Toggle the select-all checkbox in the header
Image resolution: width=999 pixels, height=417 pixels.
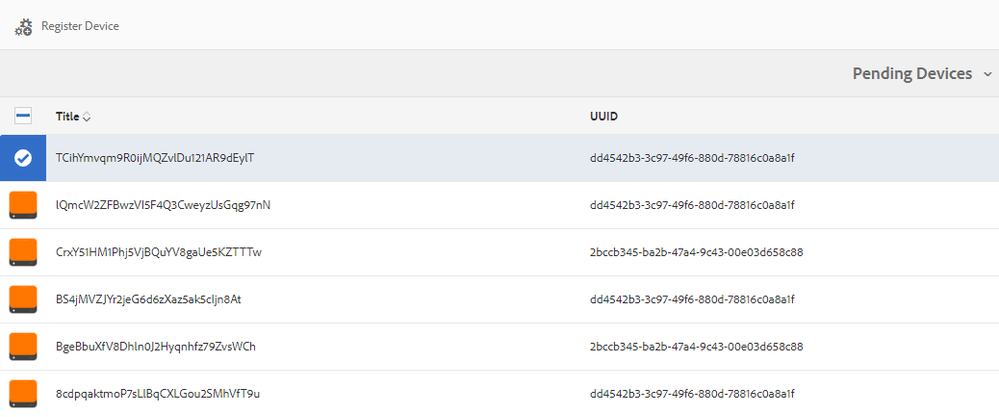(23, 116)
